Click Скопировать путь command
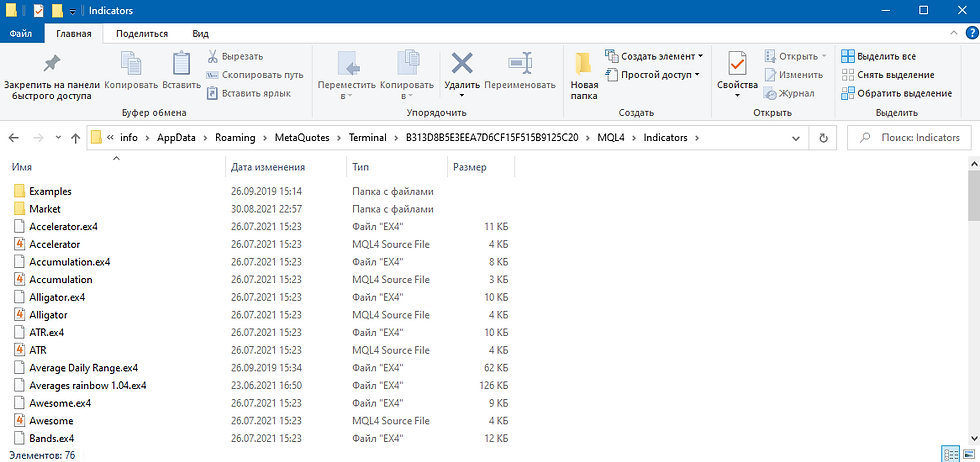Image resolution: width=980 pixels, height=462 pixels. click(x=255, y=75)
